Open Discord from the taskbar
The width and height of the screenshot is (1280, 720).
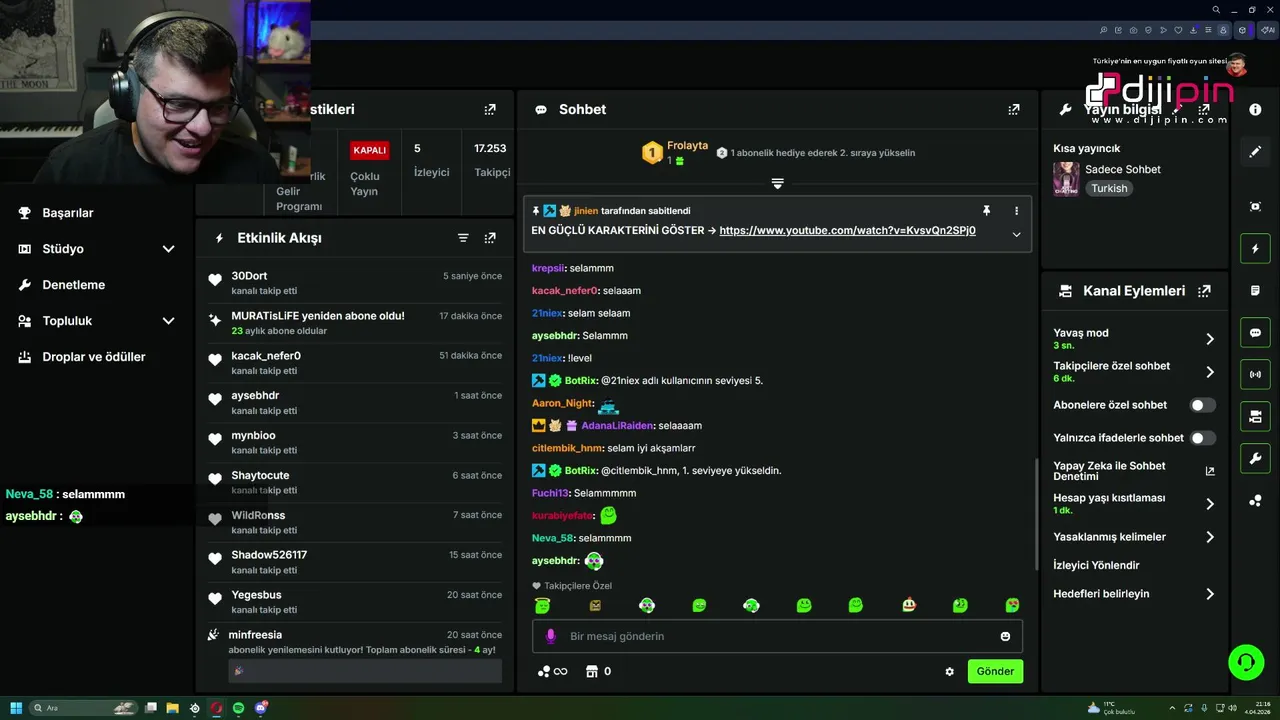[262, 708]
